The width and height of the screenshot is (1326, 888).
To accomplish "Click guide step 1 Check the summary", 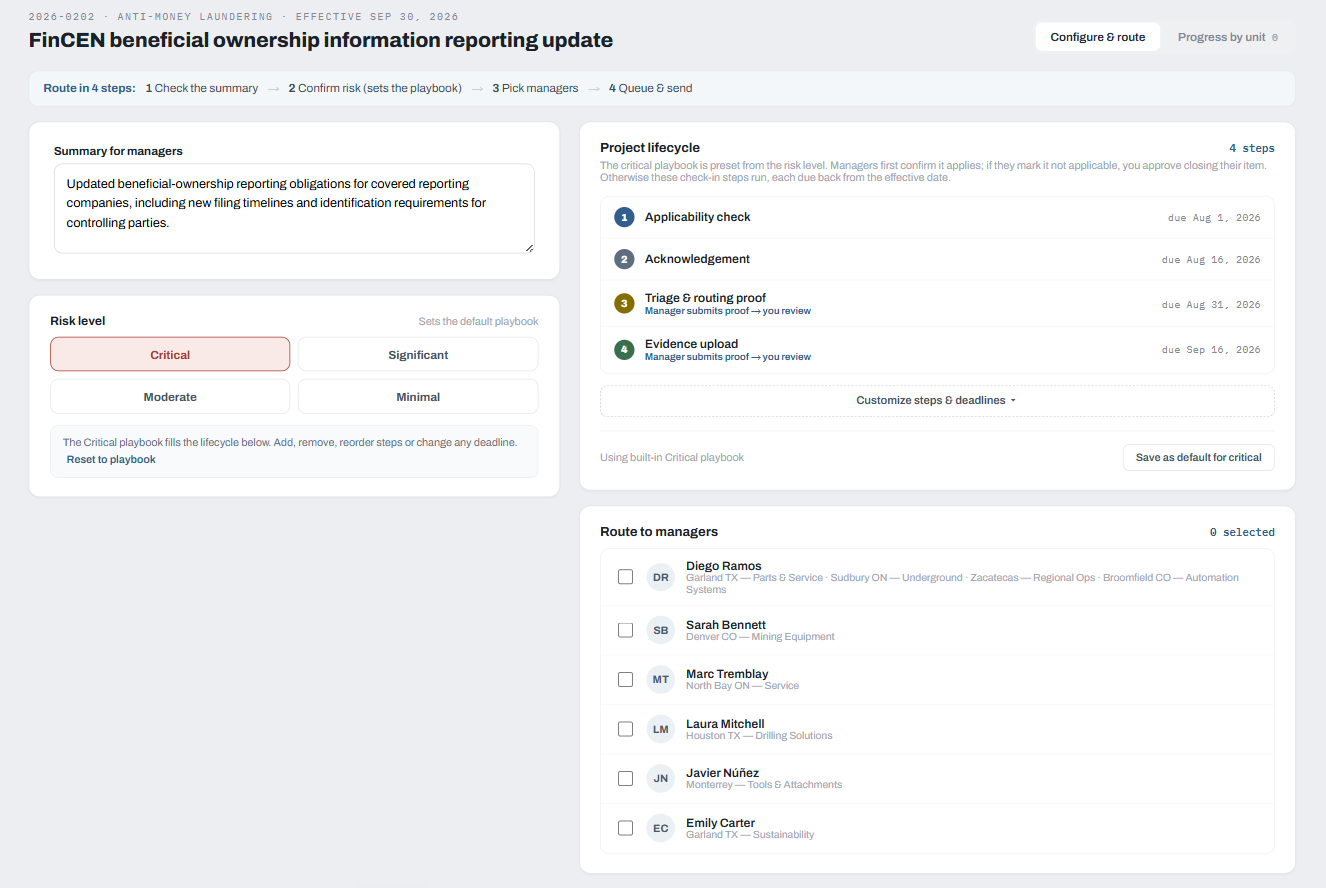I will click(201, 88).
